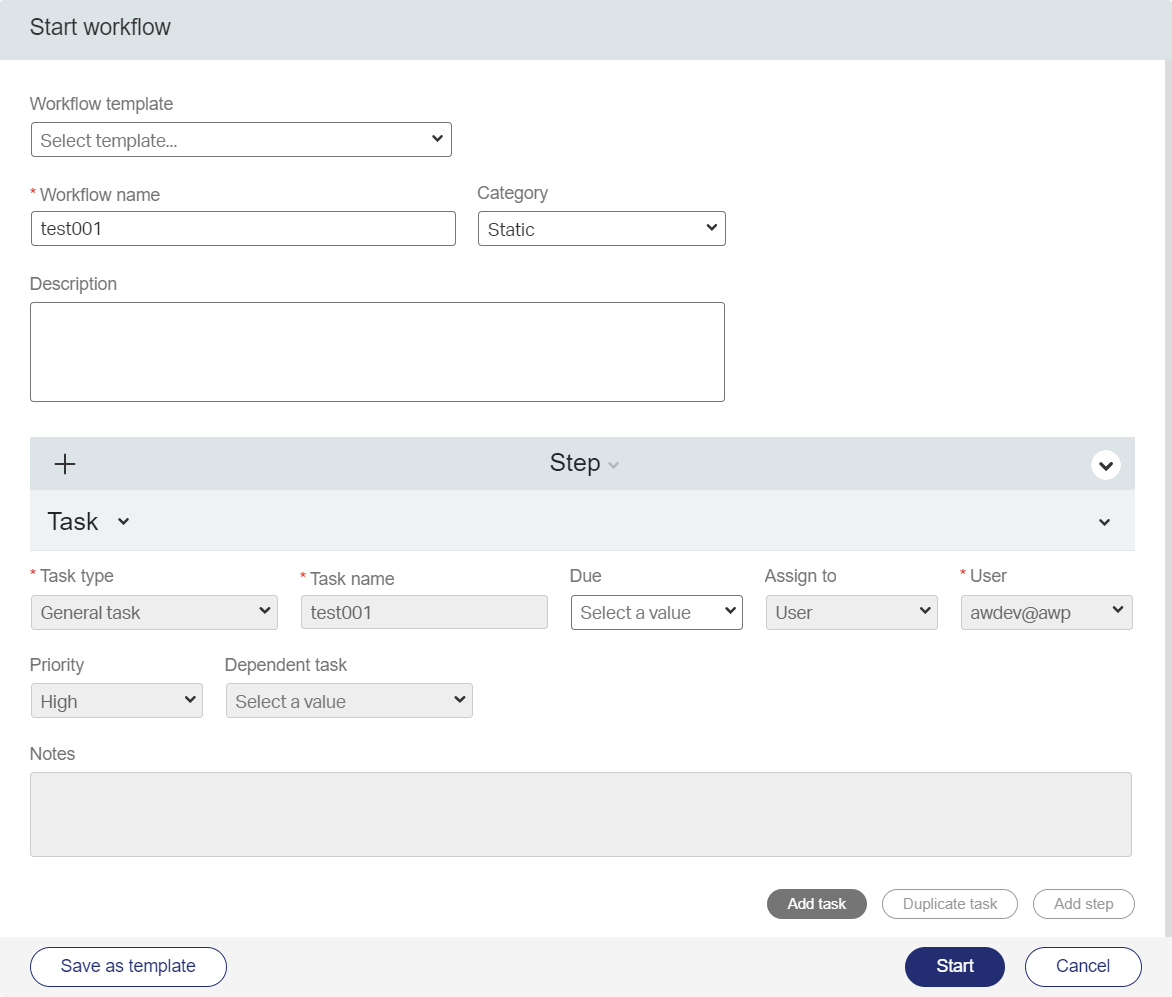Open the Dependent task dropdown

click(349, 701)
